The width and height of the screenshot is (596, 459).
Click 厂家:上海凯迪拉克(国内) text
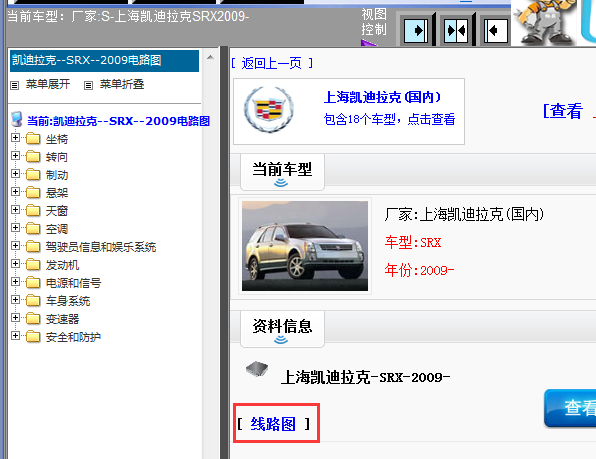coord(464,214)
